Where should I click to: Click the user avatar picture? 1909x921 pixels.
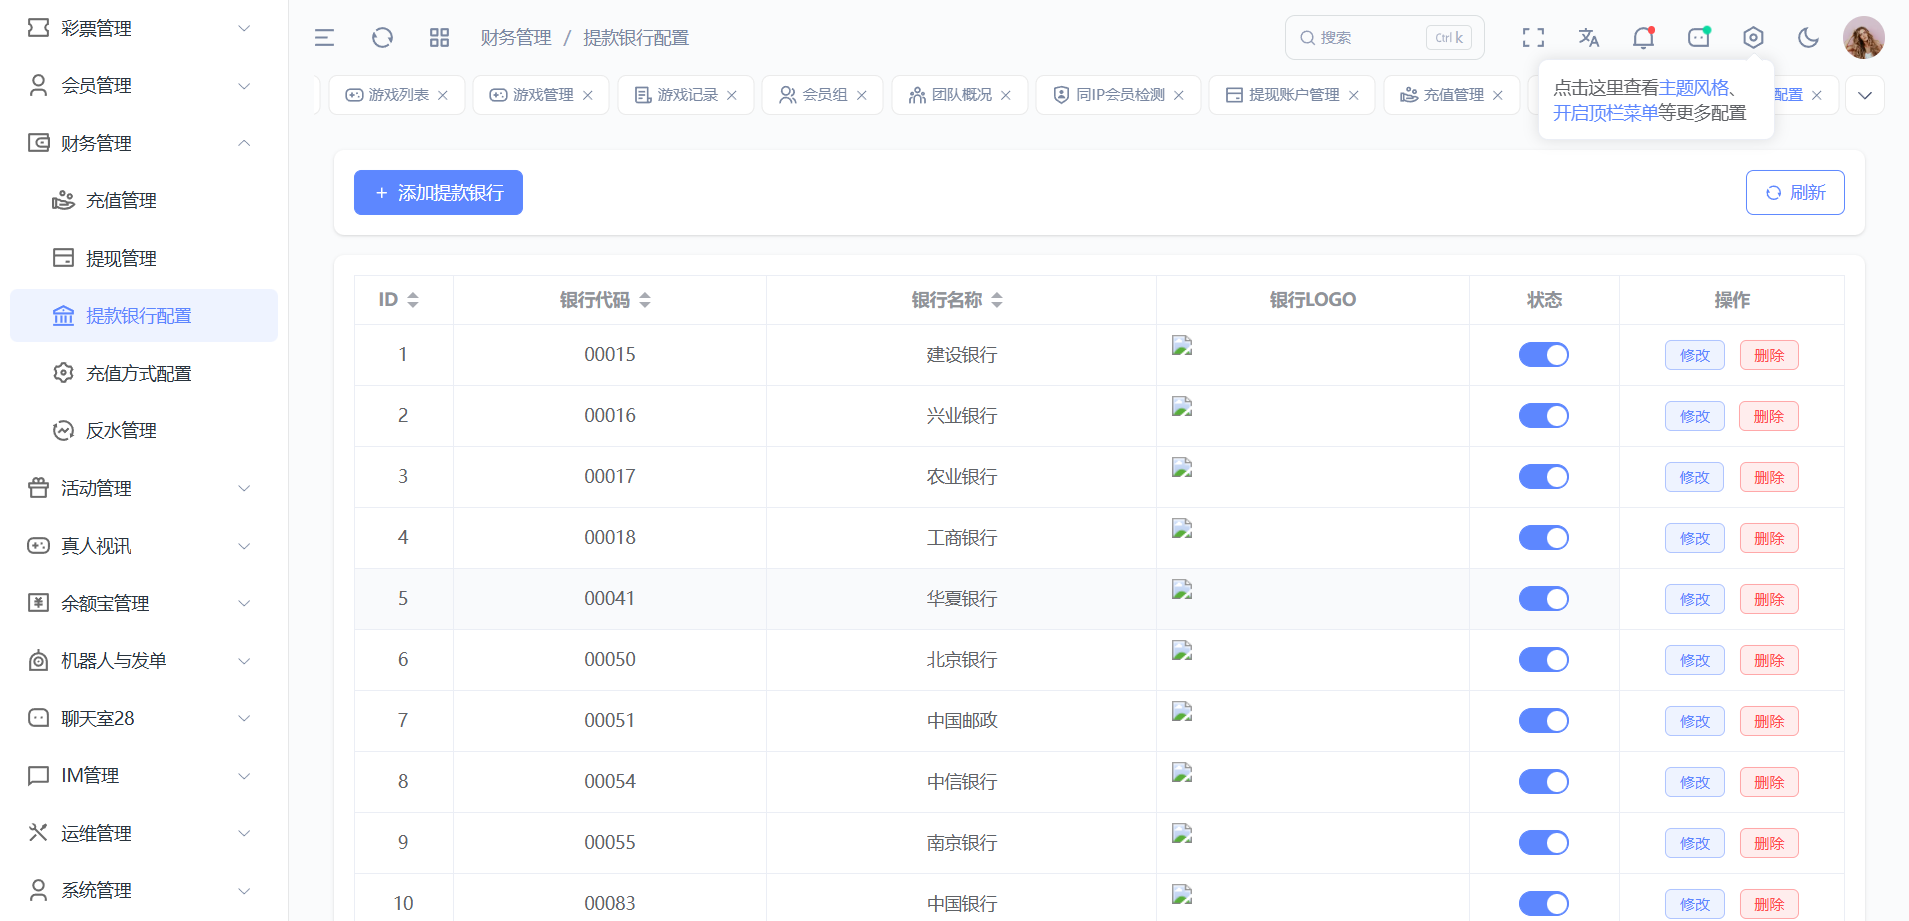[1863, 38]
